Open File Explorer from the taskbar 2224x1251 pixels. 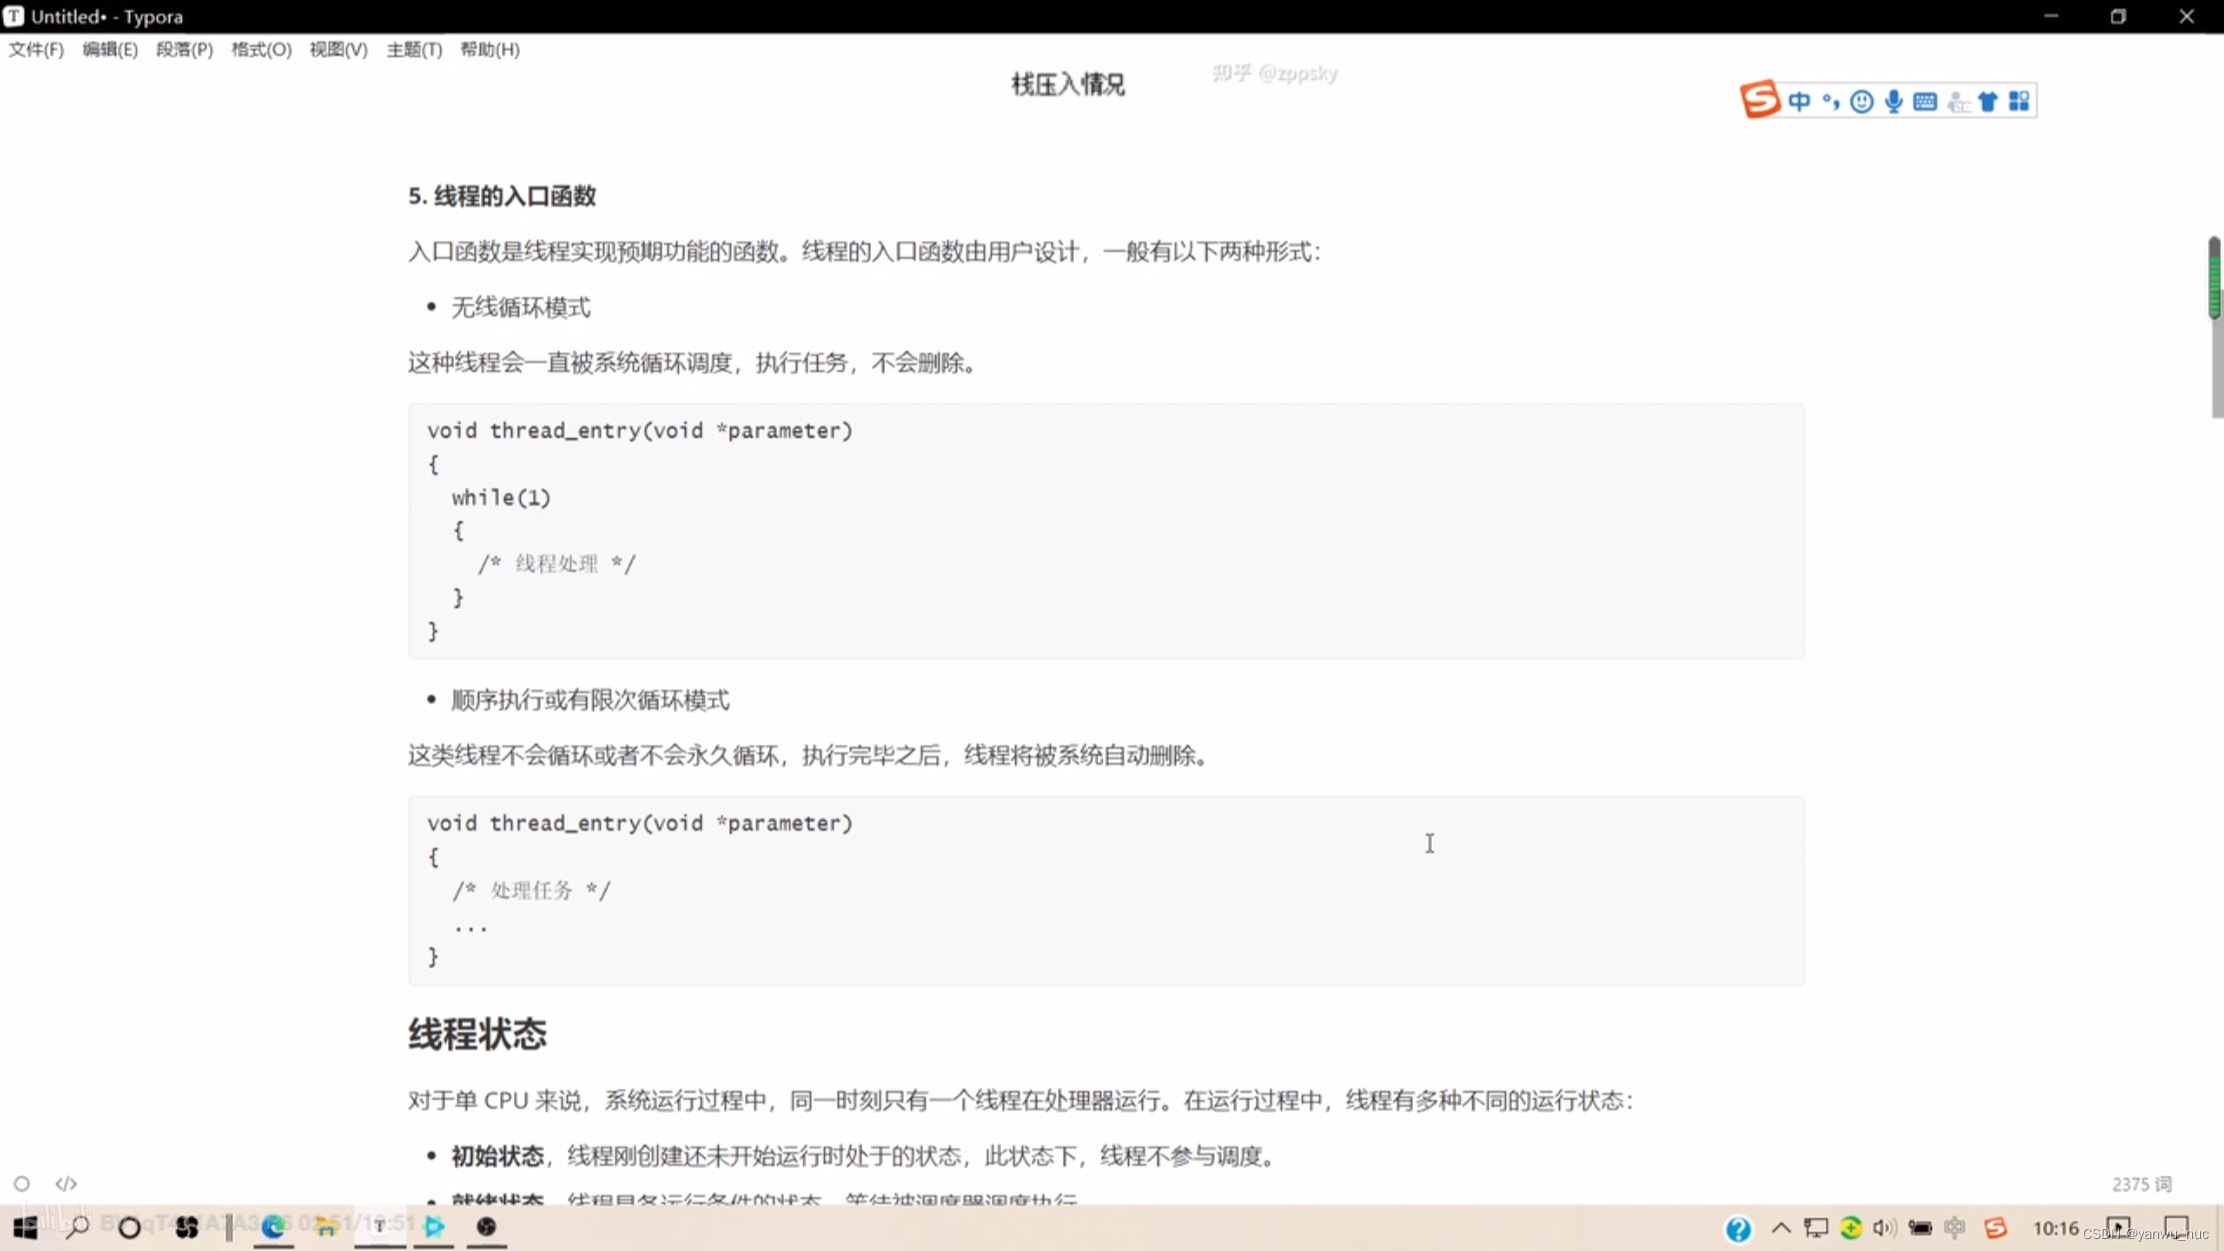(x=326, y=1227)
